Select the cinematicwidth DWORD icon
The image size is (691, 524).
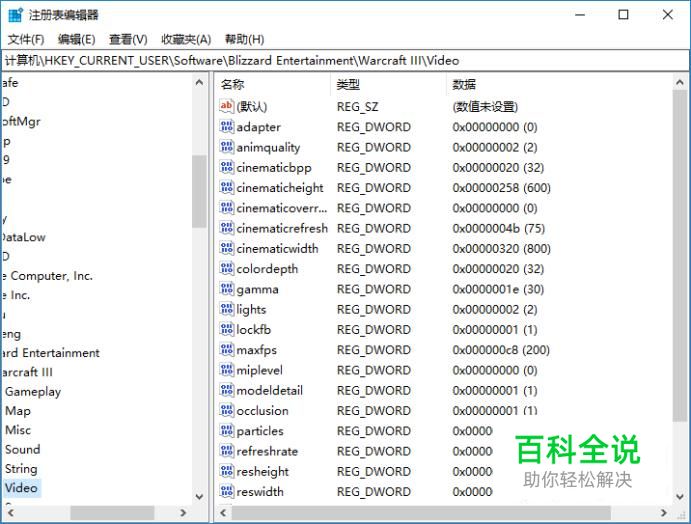coord(226,248)
